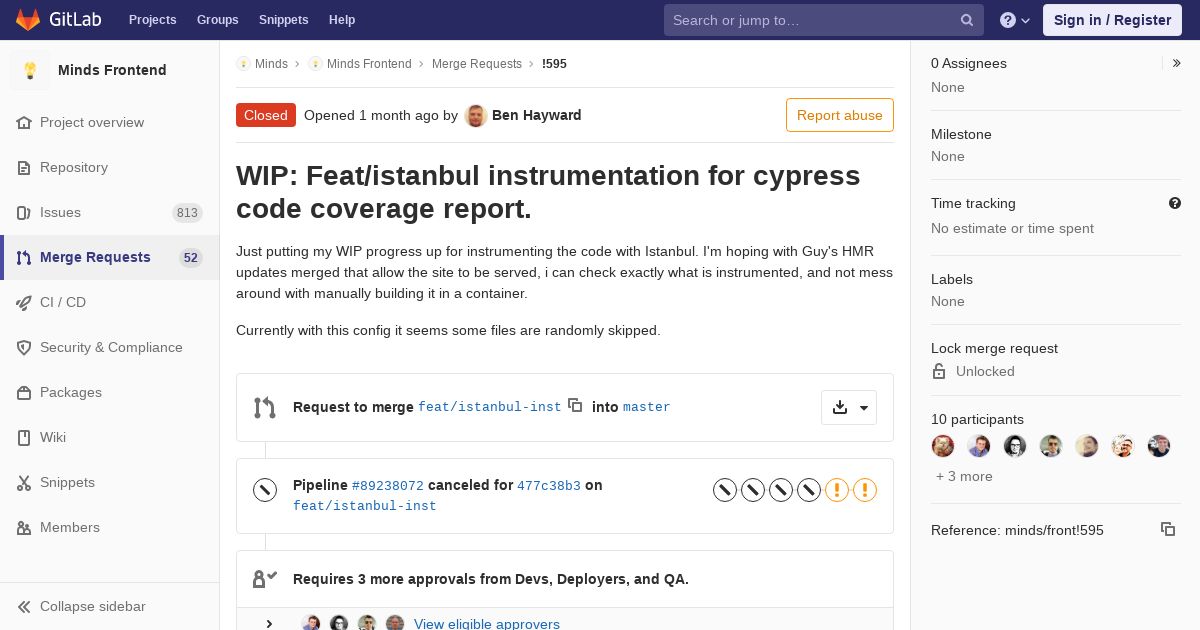Click first participant avatar
Viewport: 1200px width, 630px height.
tap(943, 446)
